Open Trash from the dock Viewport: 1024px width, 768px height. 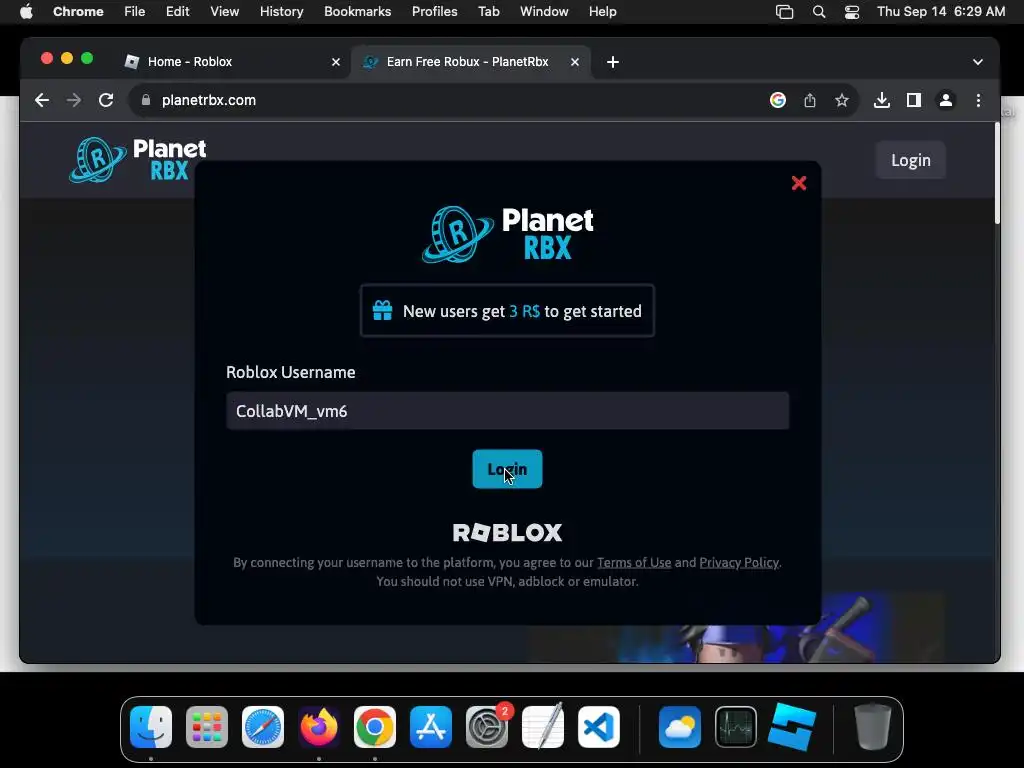pos(872,727)
